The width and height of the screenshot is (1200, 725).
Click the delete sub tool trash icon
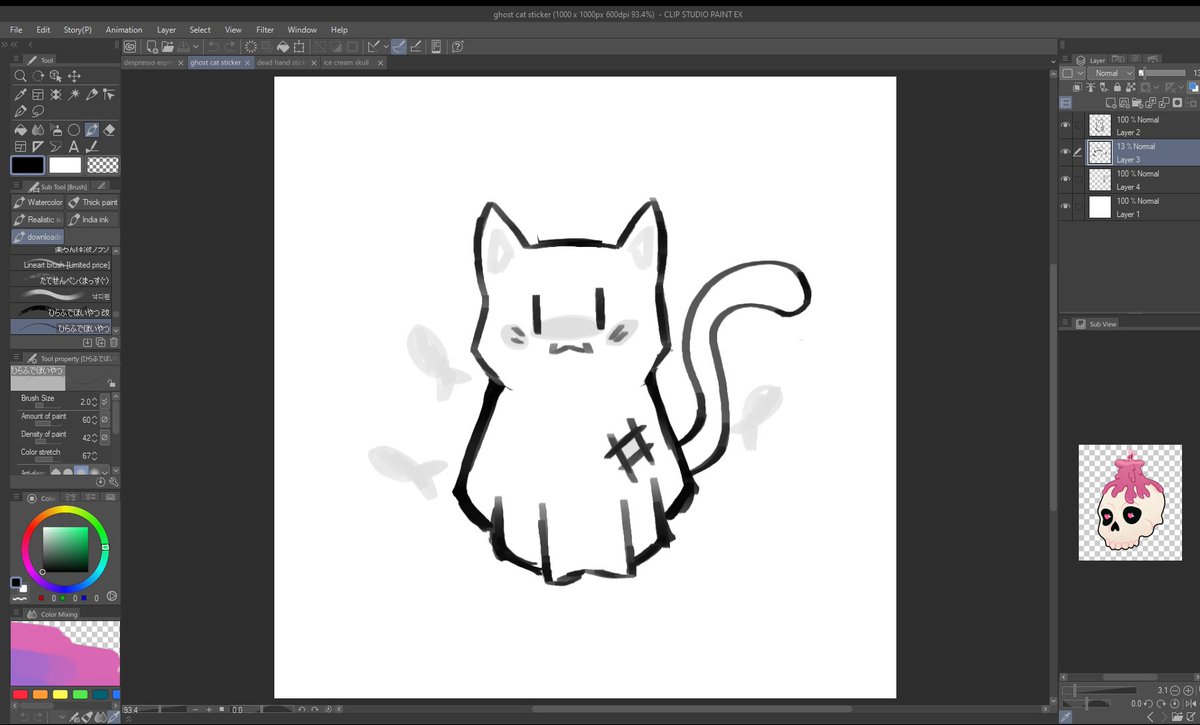pyautogui.click(x=114, y=342)
